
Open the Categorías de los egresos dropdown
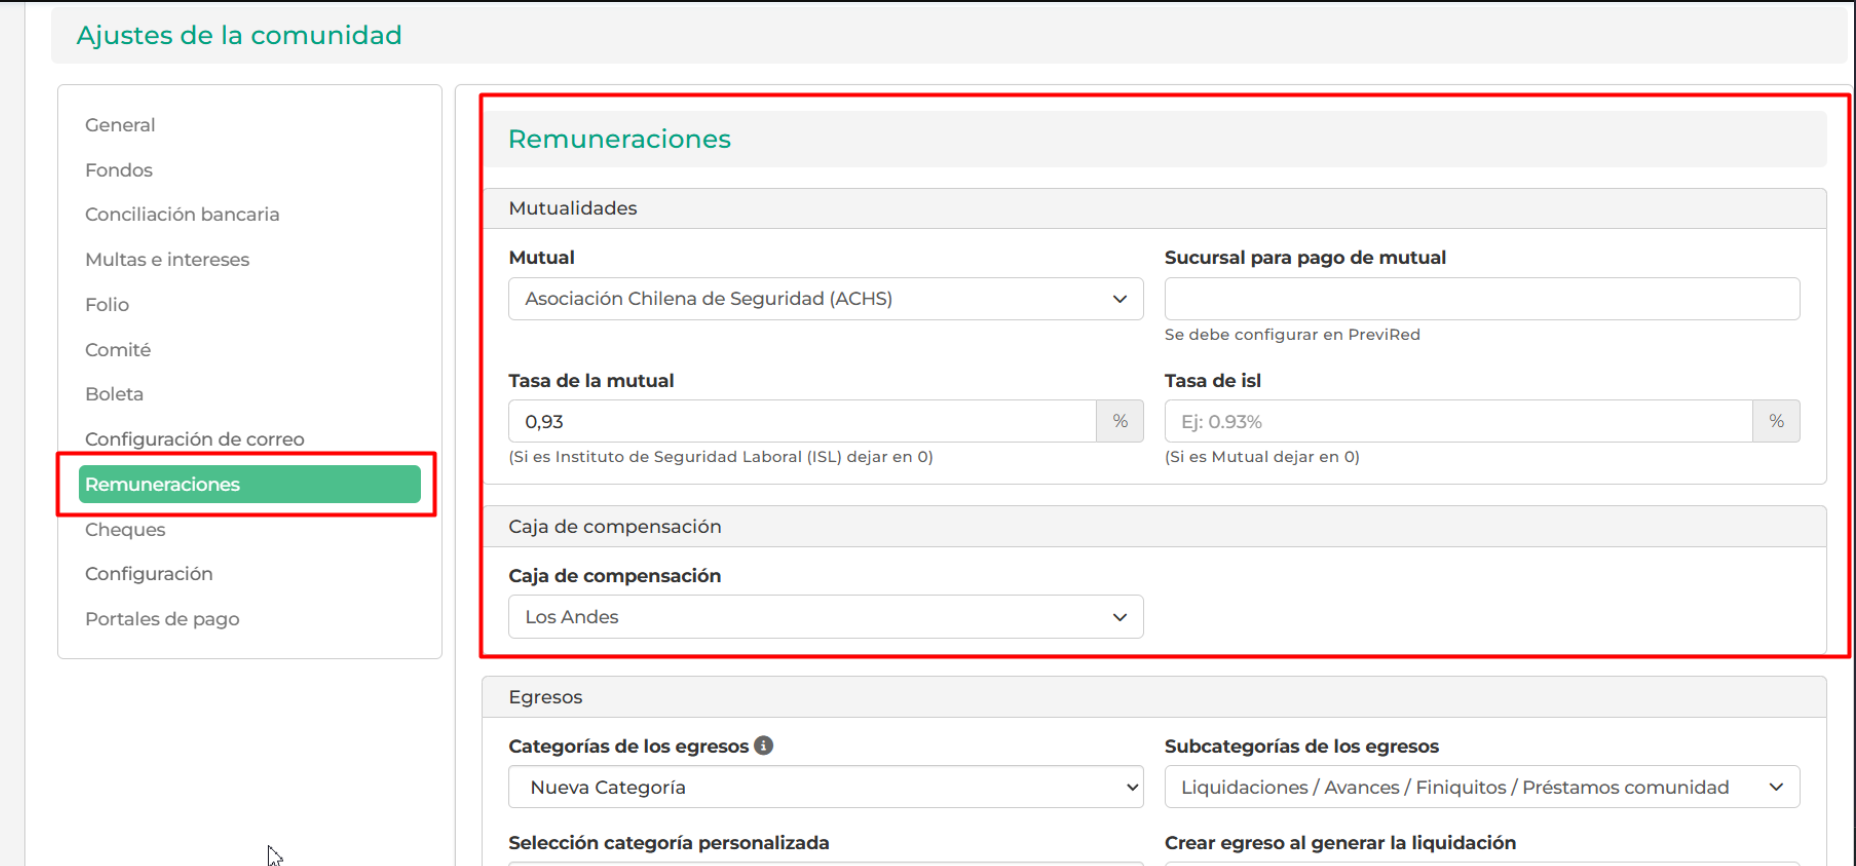[x=825, y=787]
